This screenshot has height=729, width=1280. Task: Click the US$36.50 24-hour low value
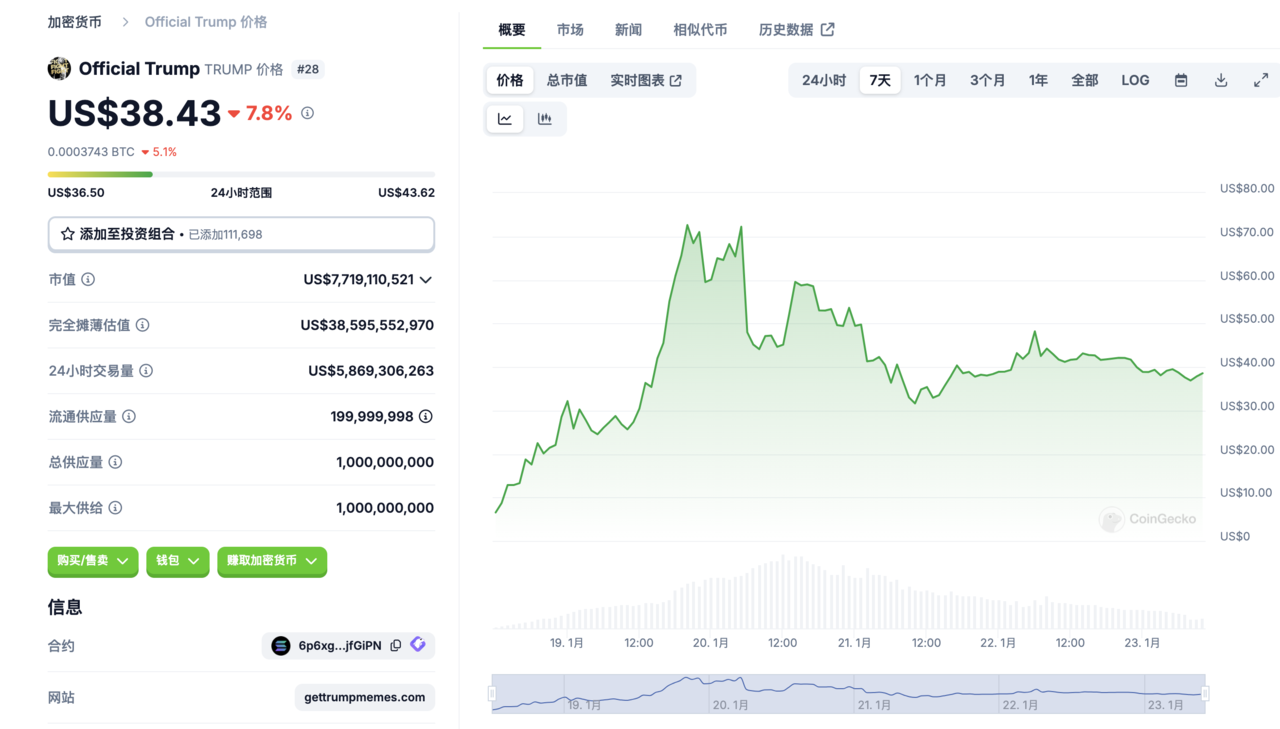(76, 193)
